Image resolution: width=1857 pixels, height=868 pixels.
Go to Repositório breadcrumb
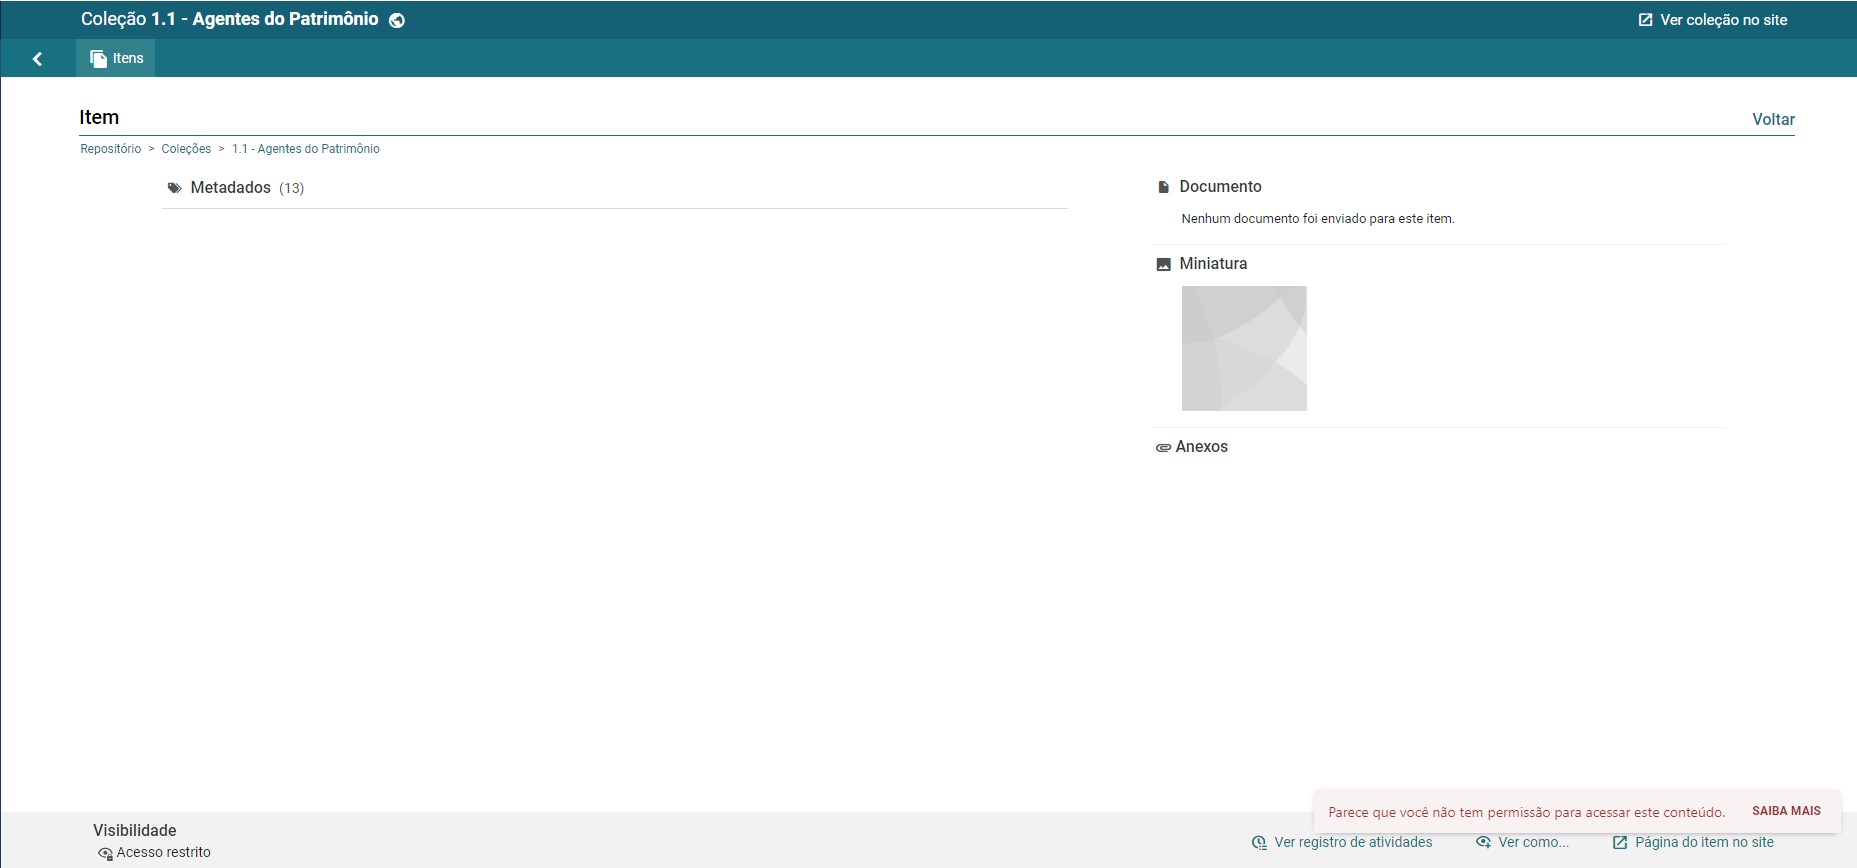(x=111, y=149)
